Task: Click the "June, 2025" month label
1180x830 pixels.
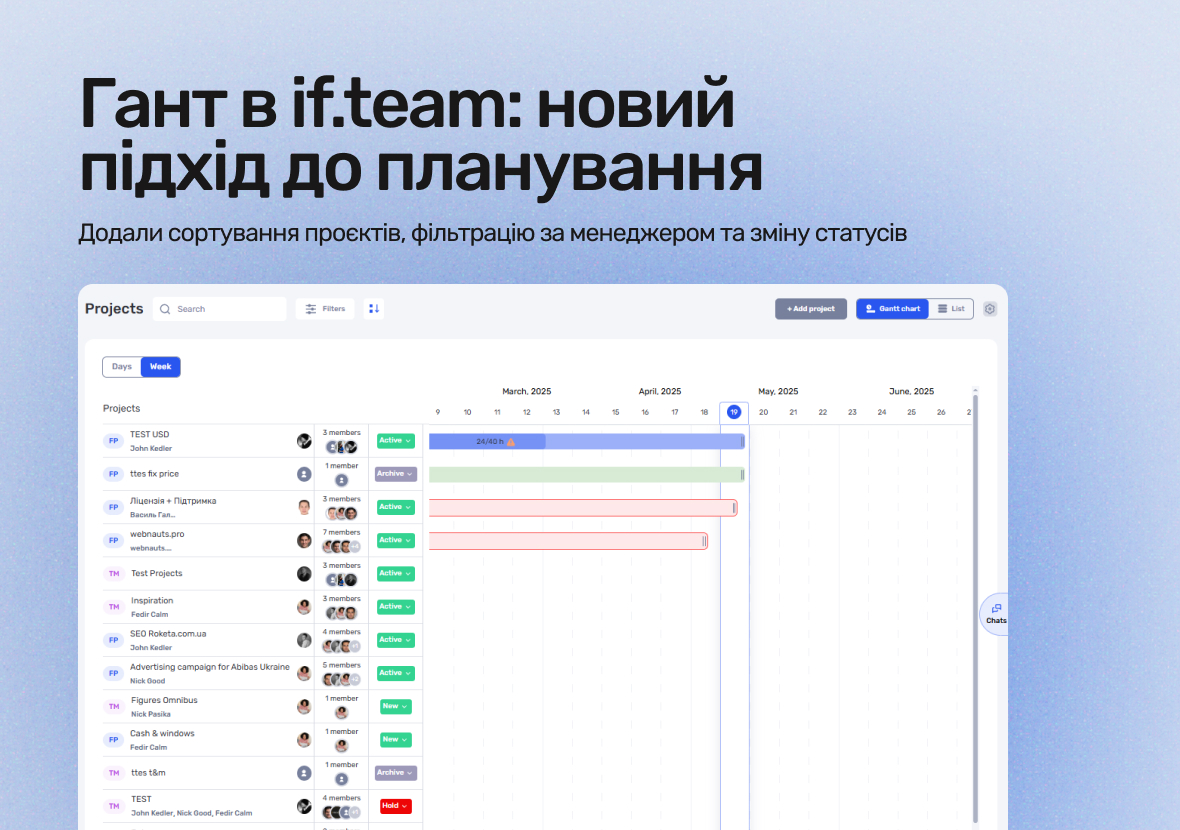Action: pyautogui.click(x=911, y=391)
